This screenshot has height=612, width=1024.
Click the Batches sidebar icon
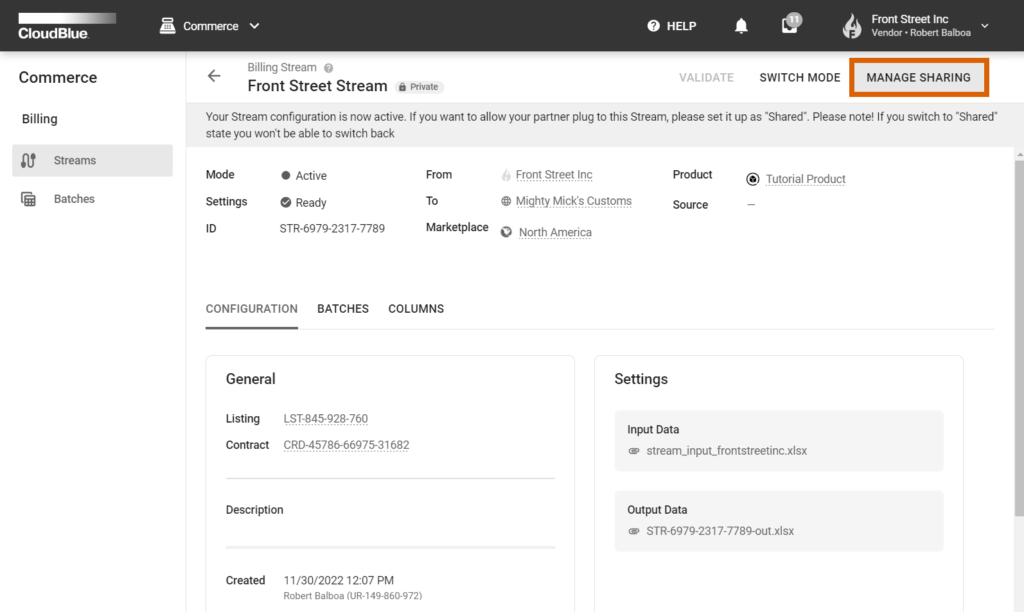pyautogui.click(x=28, y=199)
